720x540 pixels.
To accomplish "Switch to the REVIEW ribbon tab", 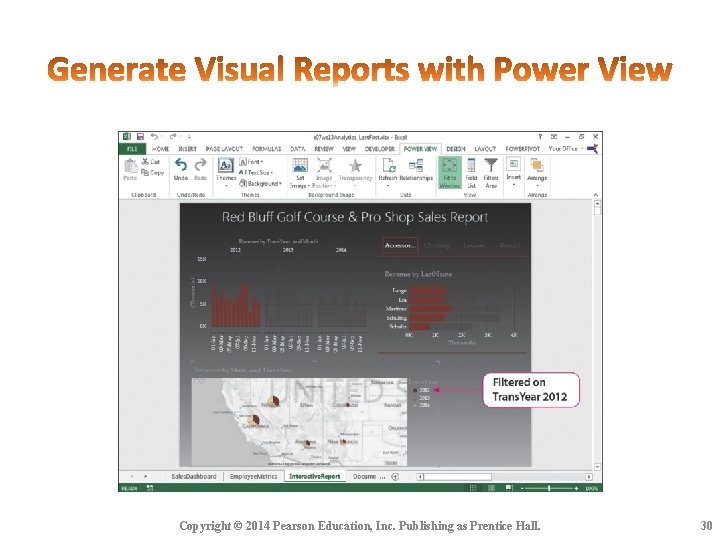I will coord(324,149).
